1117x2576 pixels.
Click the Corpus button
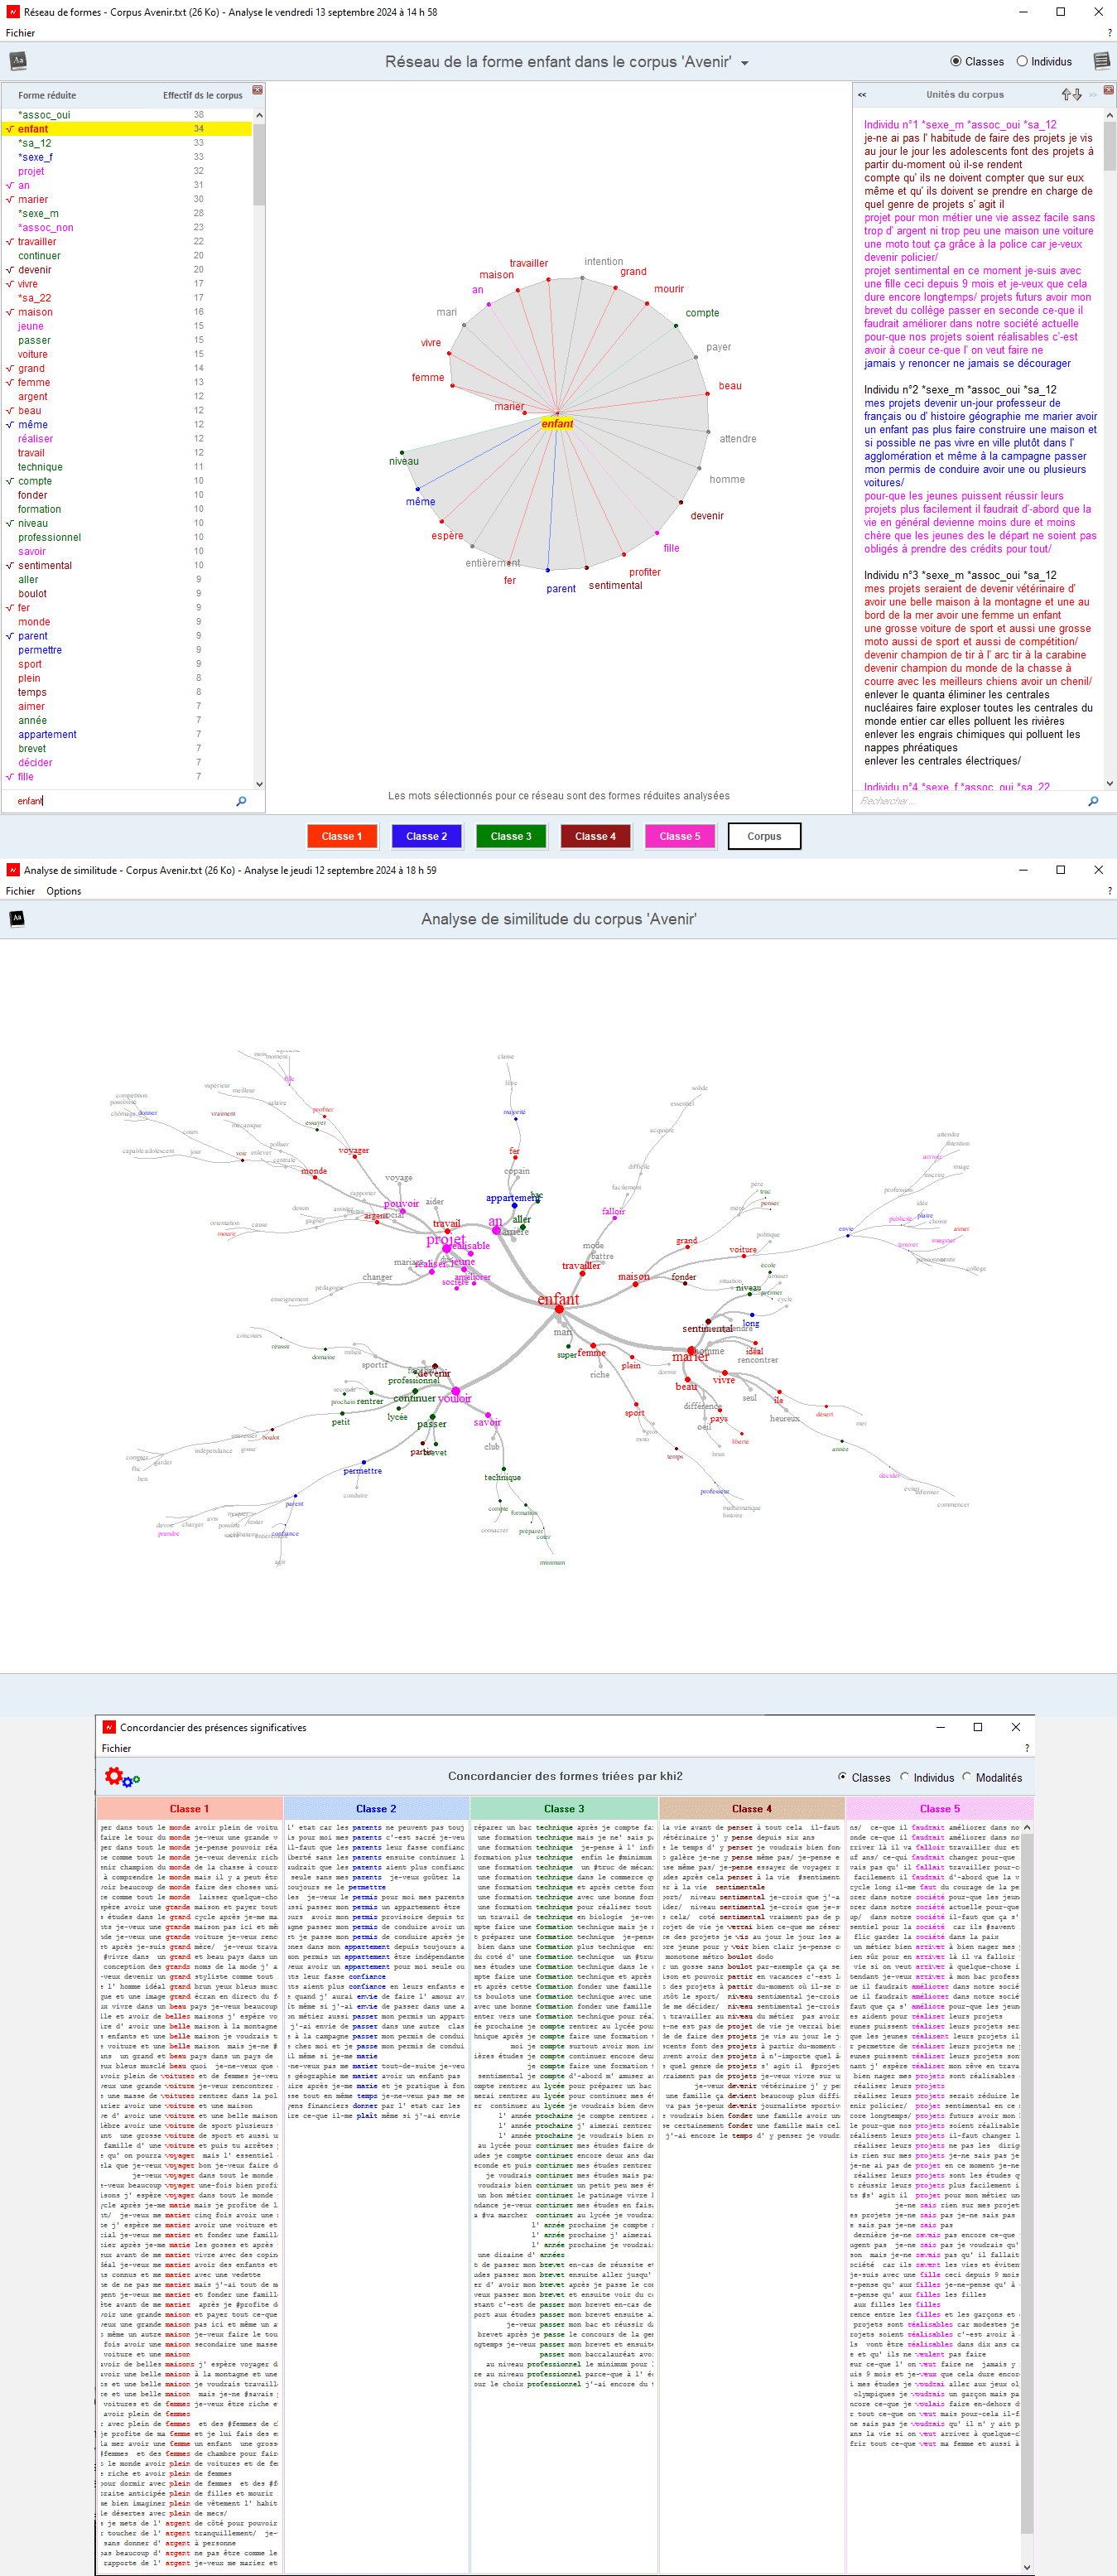click(764, 836)
